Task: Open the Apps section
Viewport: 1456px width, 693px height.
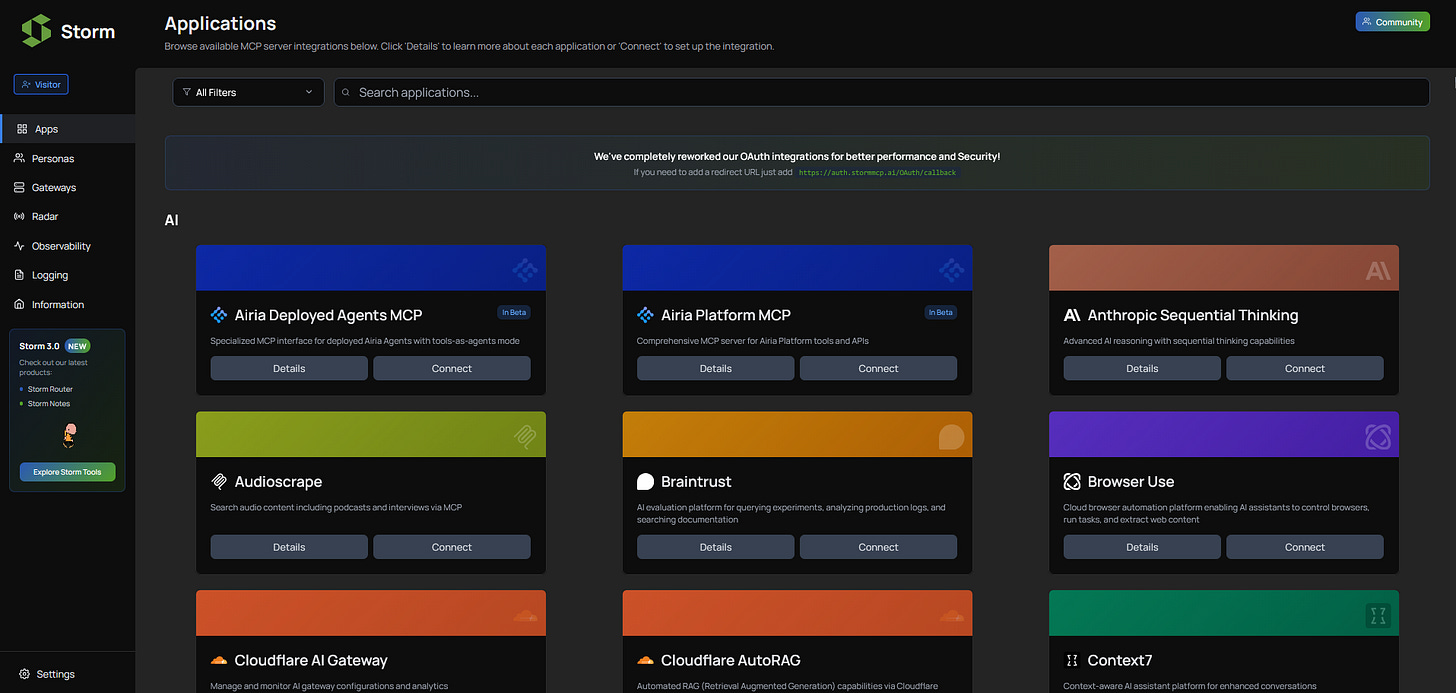Action: tap(68, 129)
